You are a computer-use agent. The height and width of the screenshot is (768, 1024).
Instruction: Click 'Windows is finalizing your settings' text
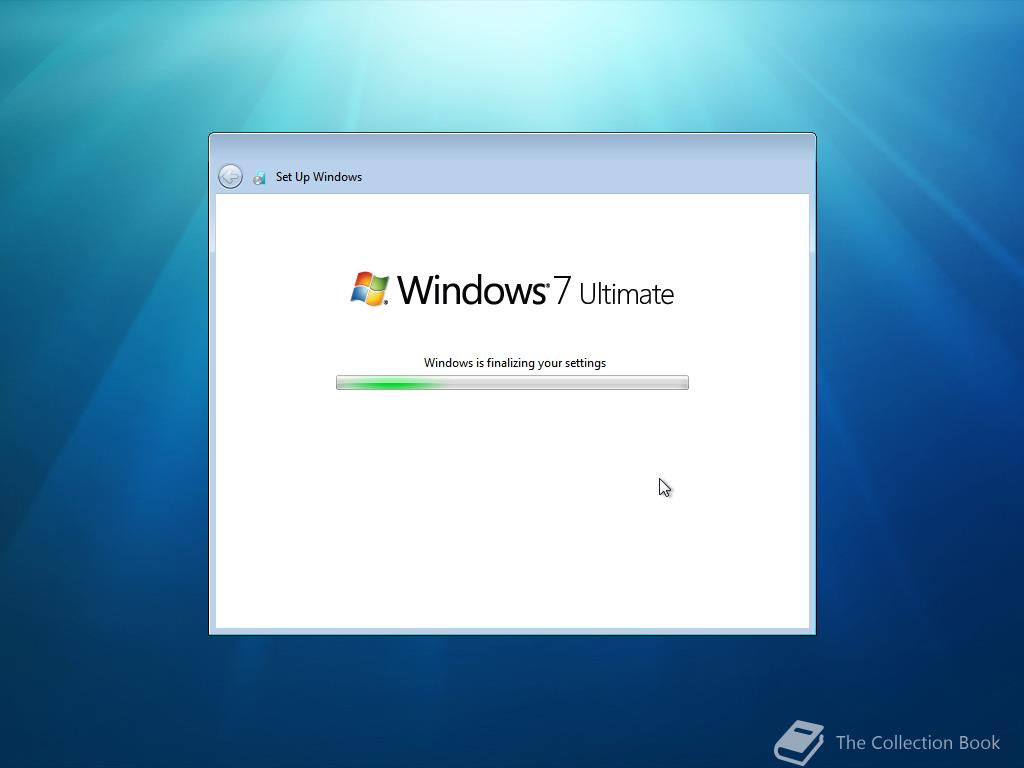(x=515, y=363)
